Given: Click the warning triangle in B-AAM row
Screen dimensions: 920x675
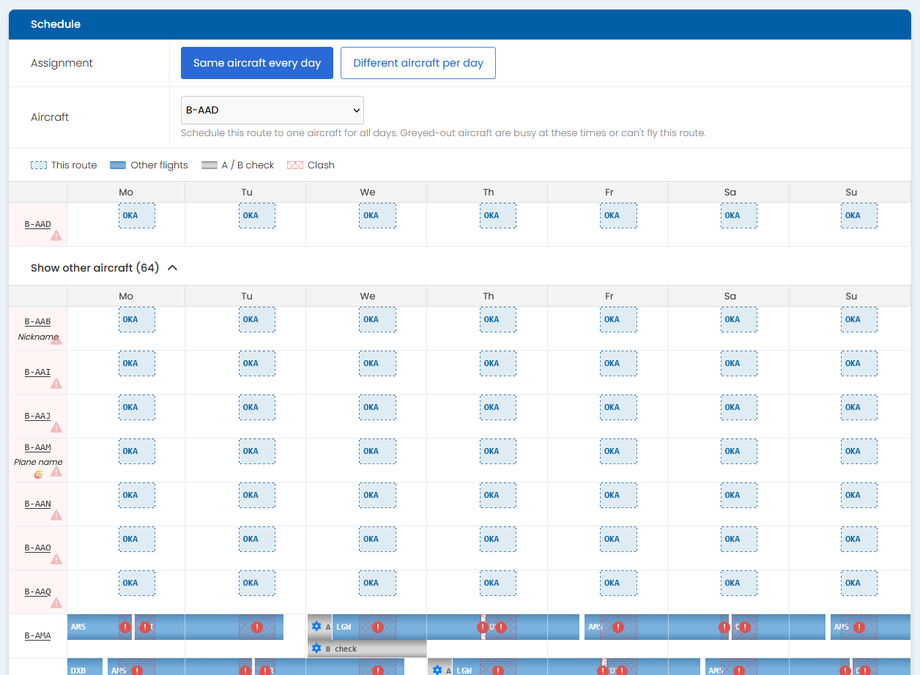Looking at the screenshot, I should click(56, 471).
